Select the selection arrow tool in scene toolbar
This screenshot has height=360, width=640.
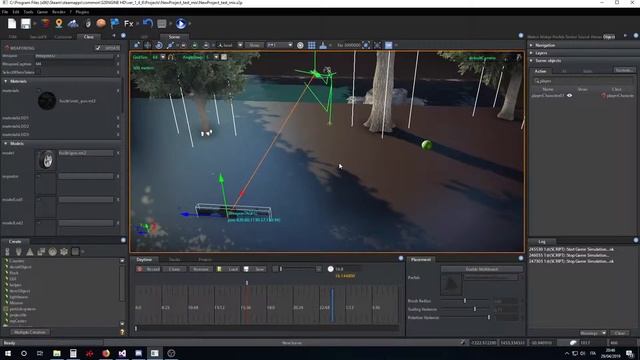137,45
